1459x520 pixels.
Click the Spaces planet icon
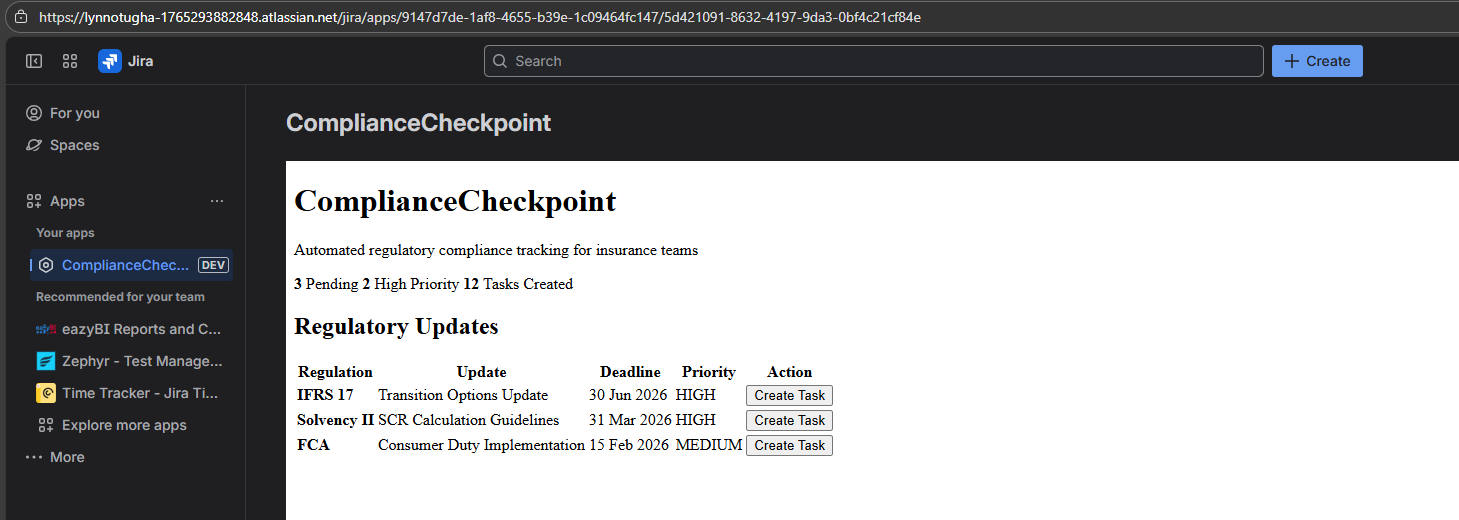(34, 145)
